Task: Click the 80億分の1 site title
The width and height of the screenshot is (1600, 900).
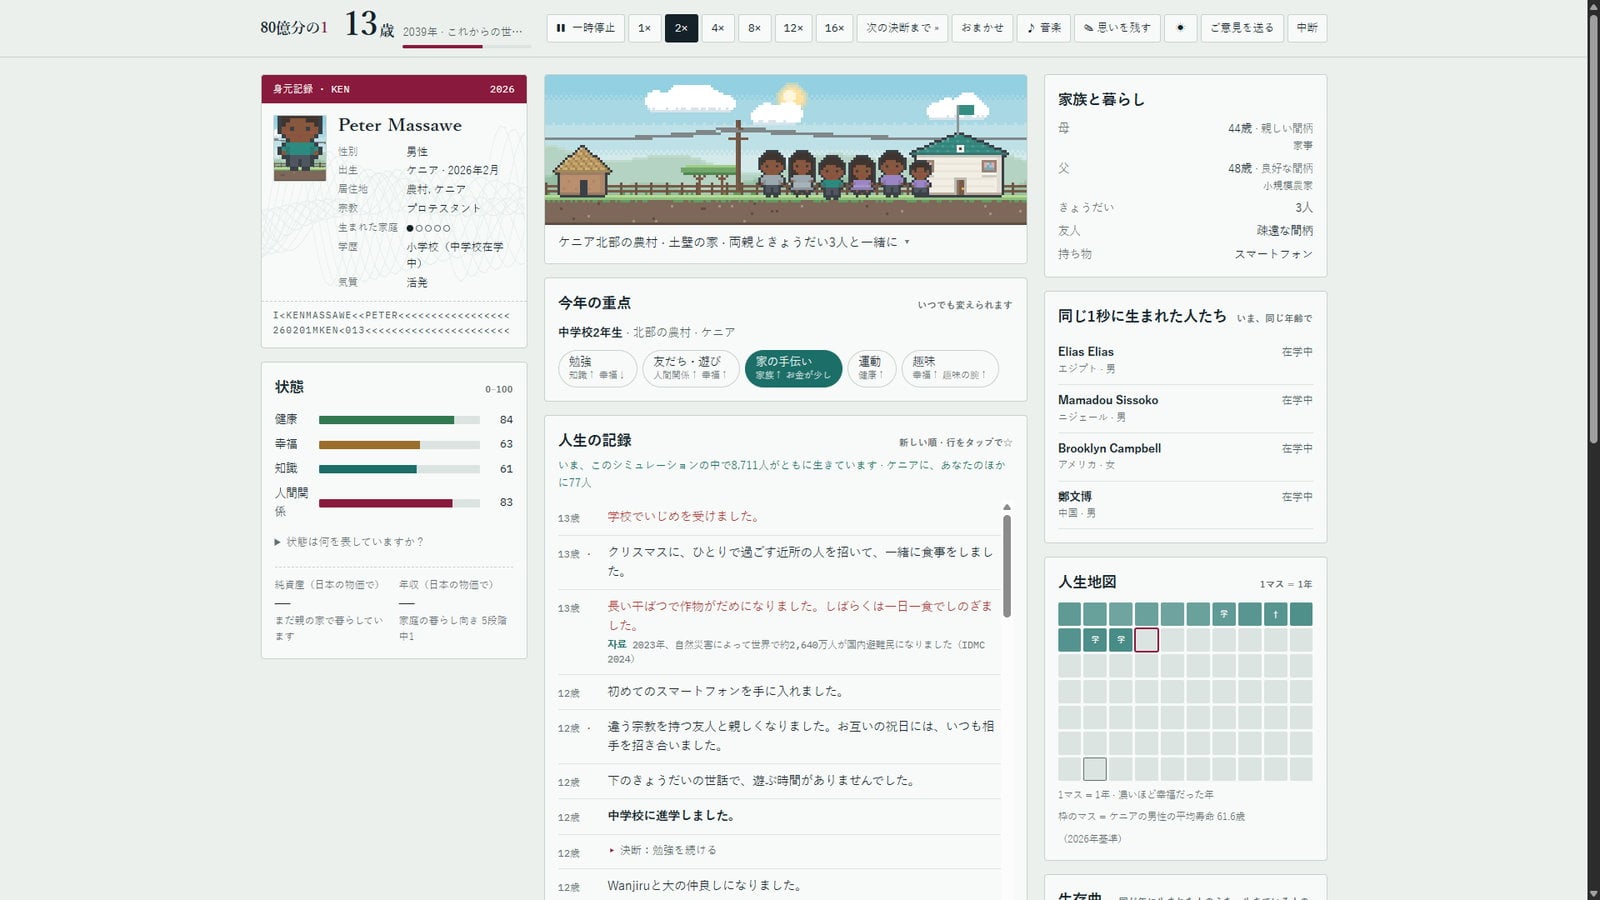Action: tap(294, 27)
